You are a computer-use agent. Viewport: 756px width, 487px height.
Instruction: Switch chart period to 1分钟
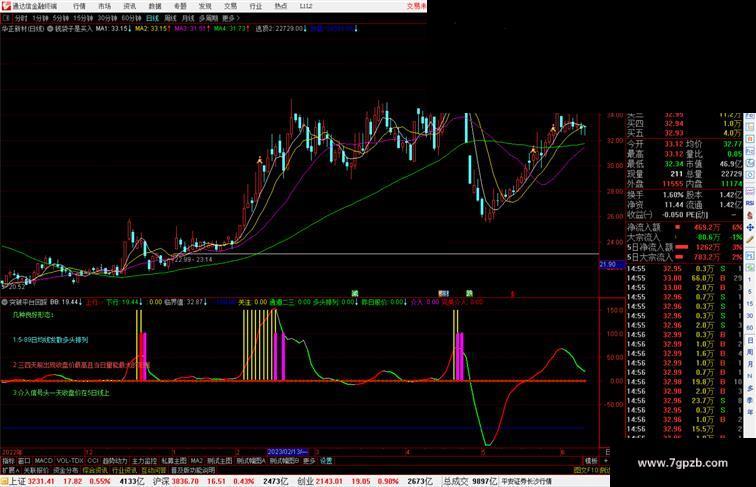coord(40,18)
